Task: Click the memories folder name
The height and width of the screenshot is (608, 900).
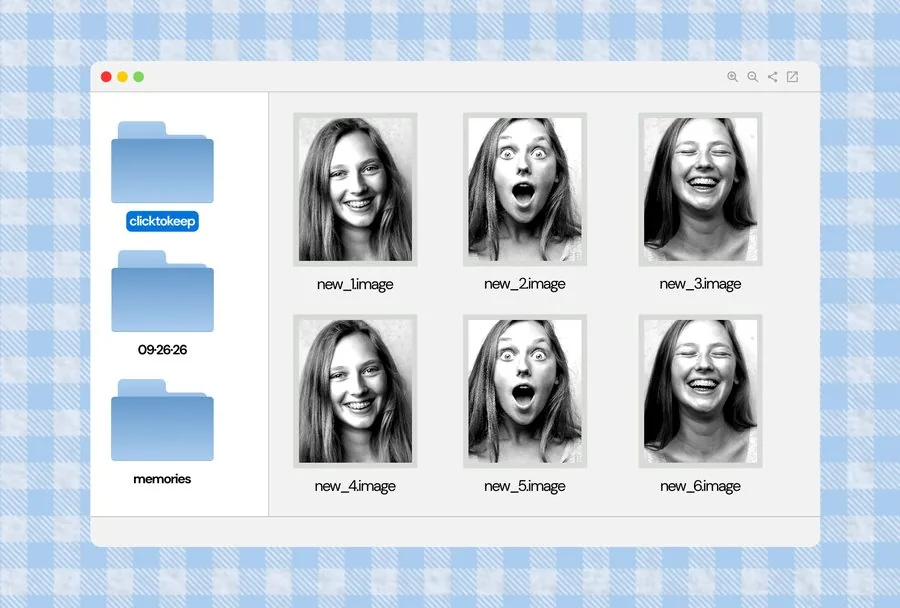Action: 162,479
